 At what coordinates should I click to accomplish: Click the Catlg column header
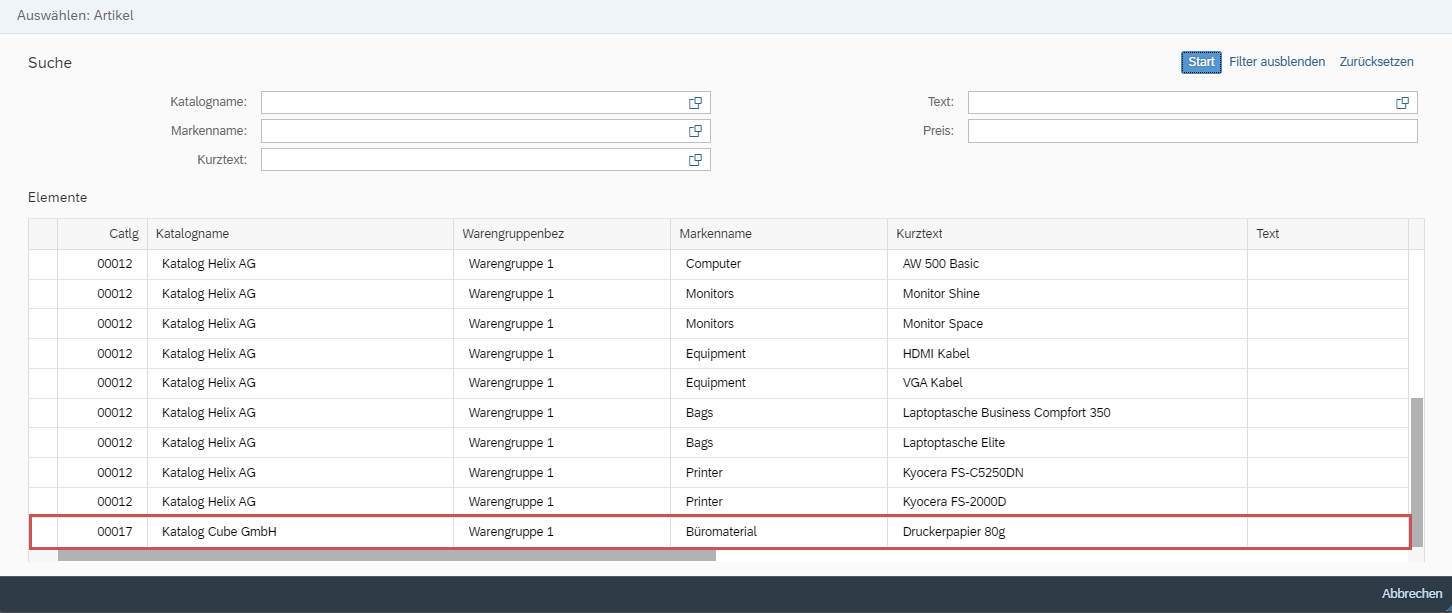102,234
